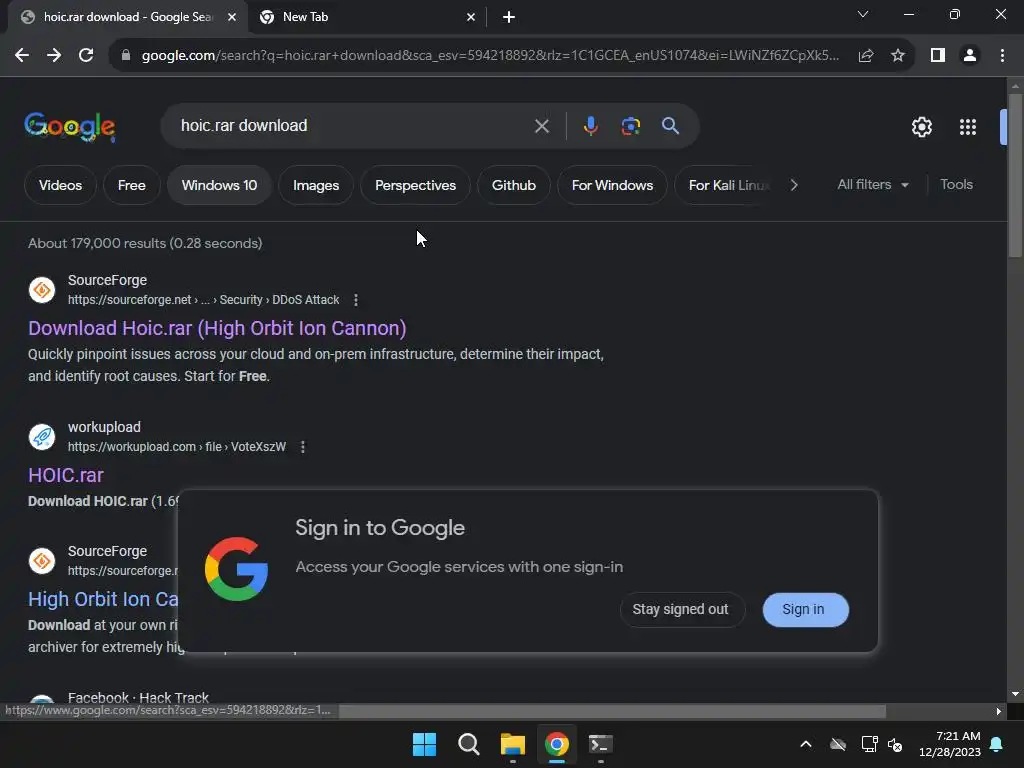Open File Explorer from taskbar
This screenshot has height=768, width=1024.
pos(513,744)
